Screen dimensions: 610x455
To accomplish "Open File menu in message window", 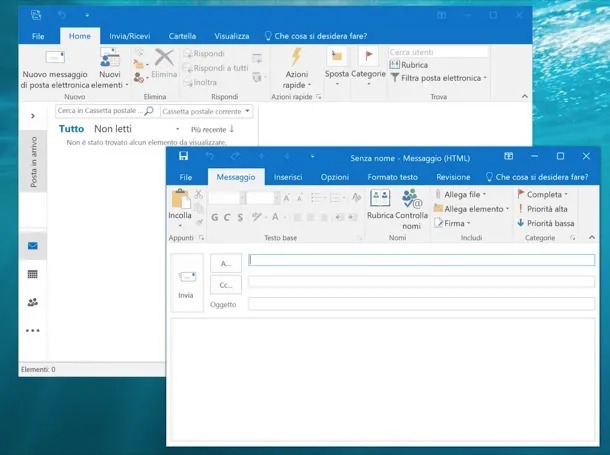I will tap(186, 177).
